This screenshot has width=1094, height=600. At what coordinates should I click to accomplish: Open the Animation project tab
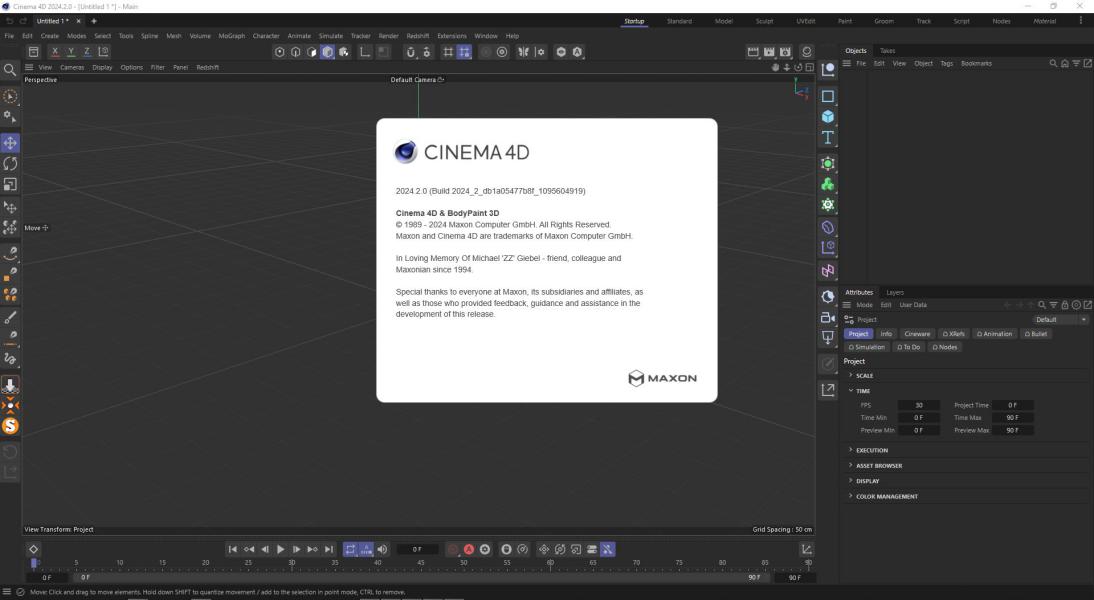994,334
